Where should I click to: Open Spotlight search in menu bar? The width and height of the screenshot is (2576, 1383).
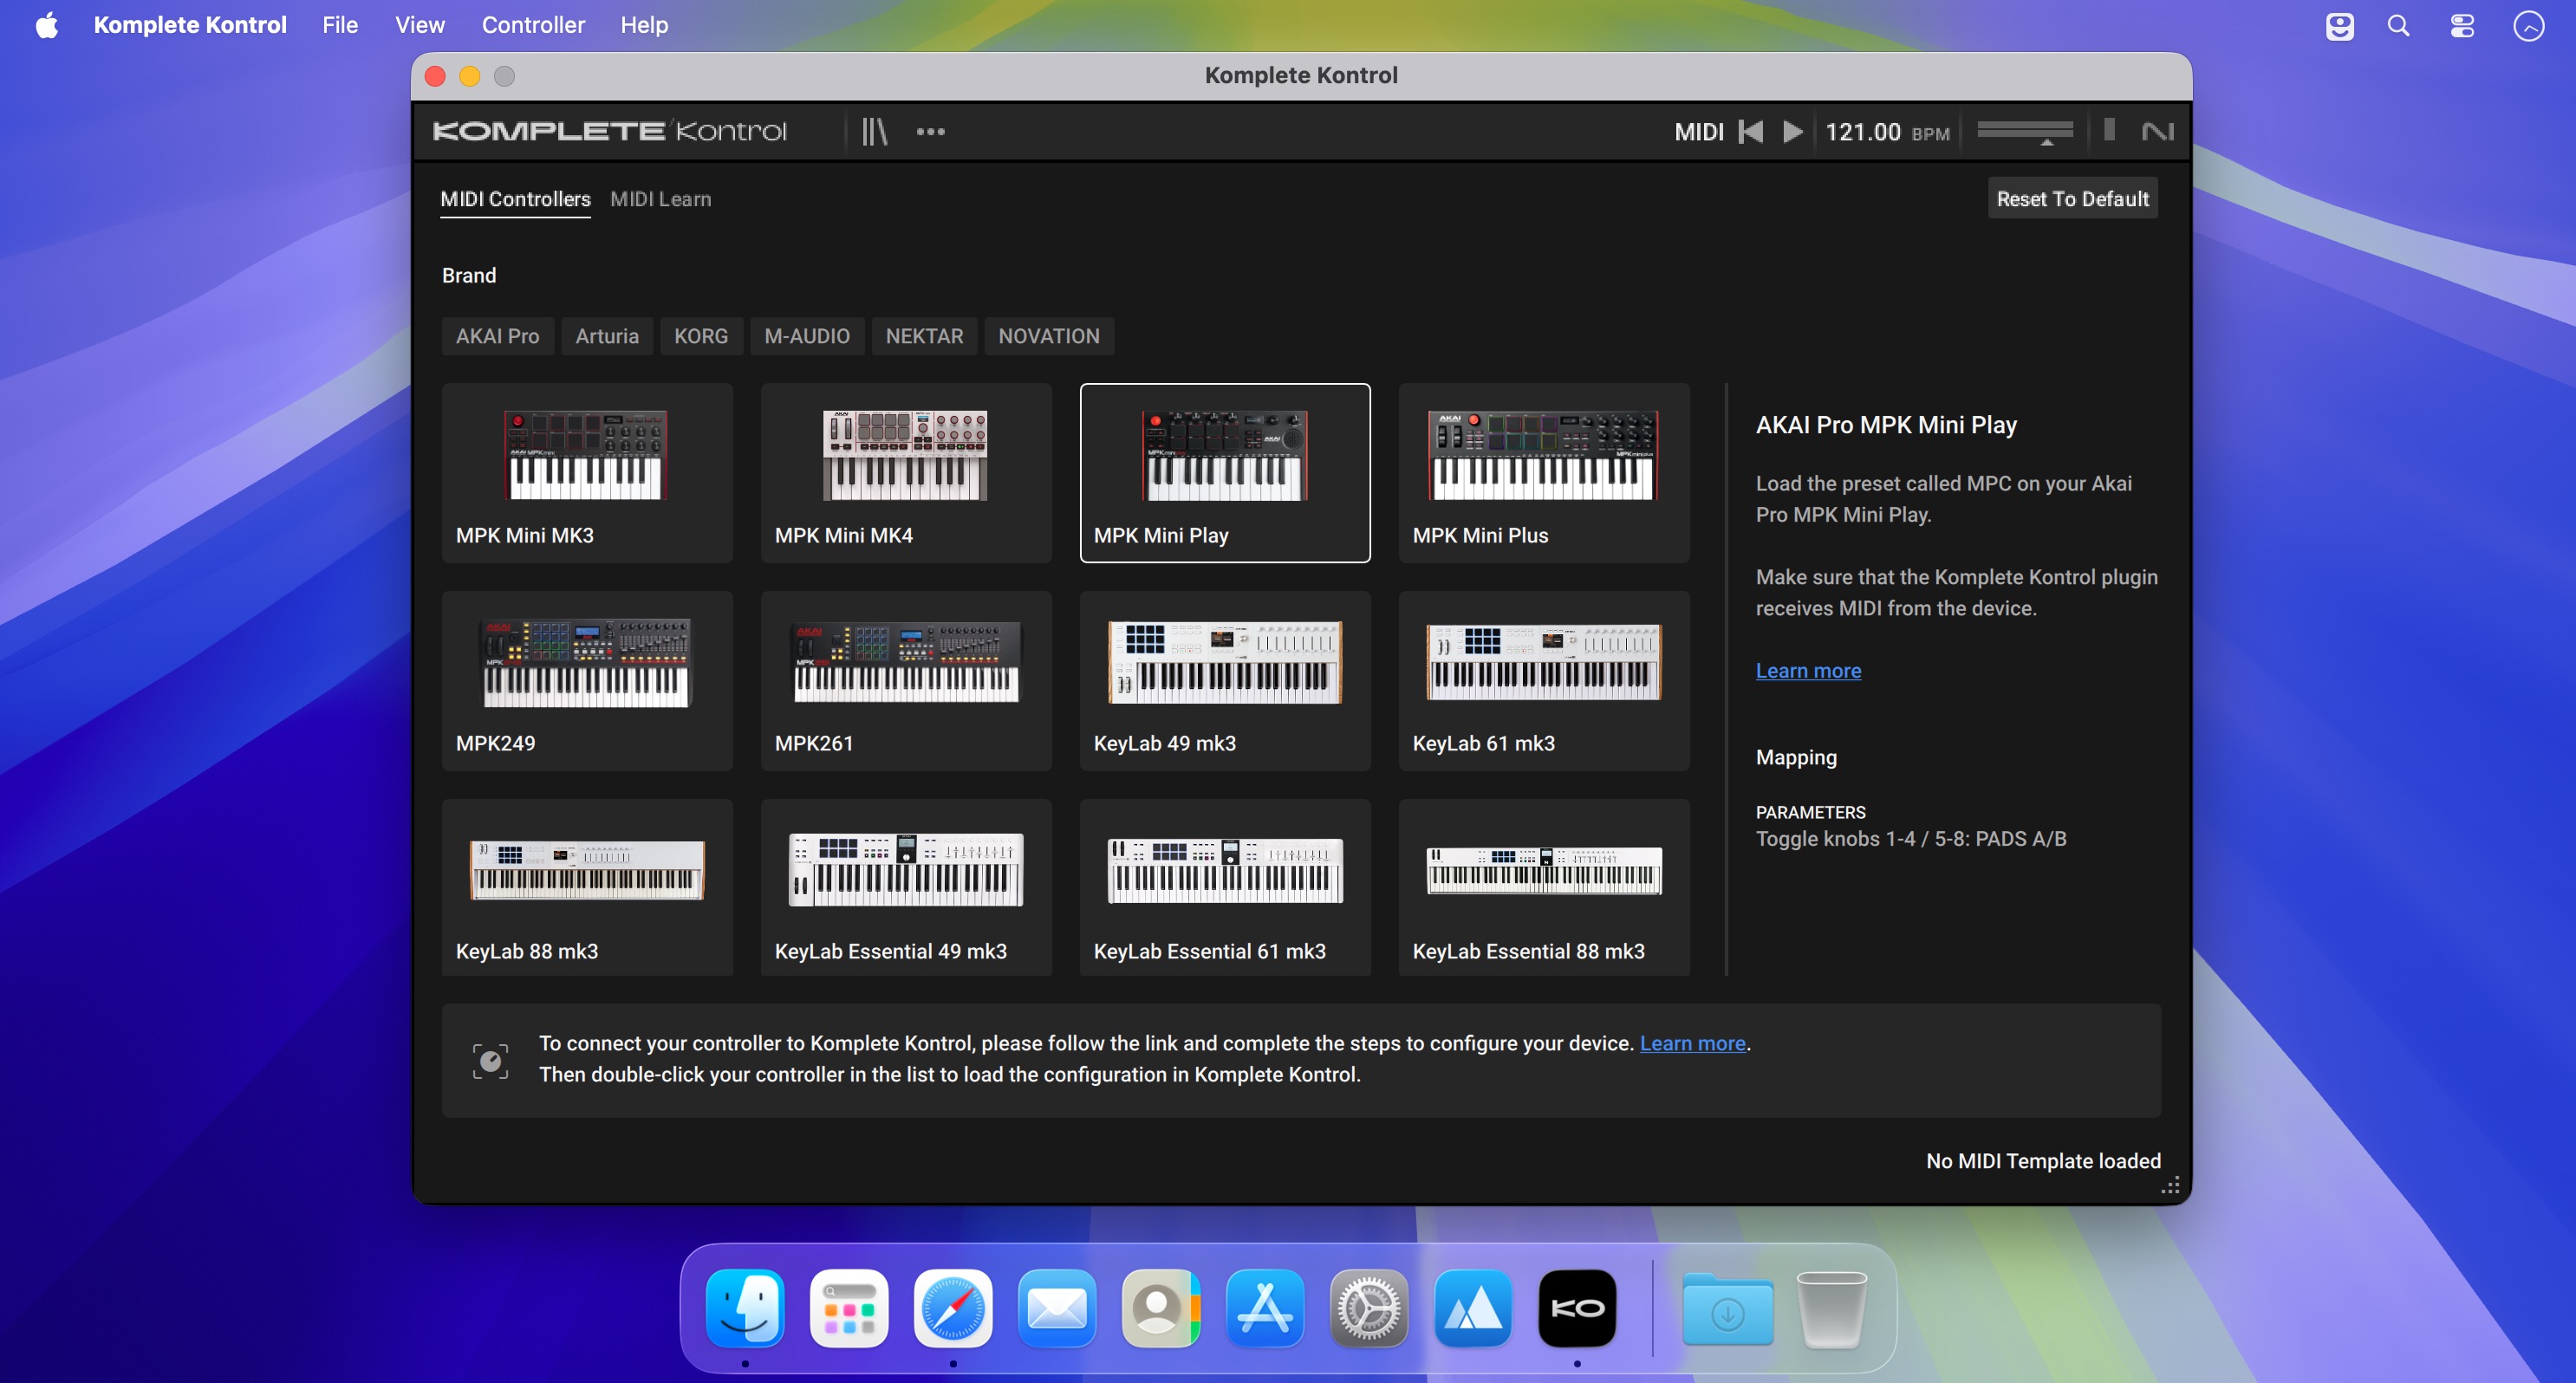[2398, 25]
